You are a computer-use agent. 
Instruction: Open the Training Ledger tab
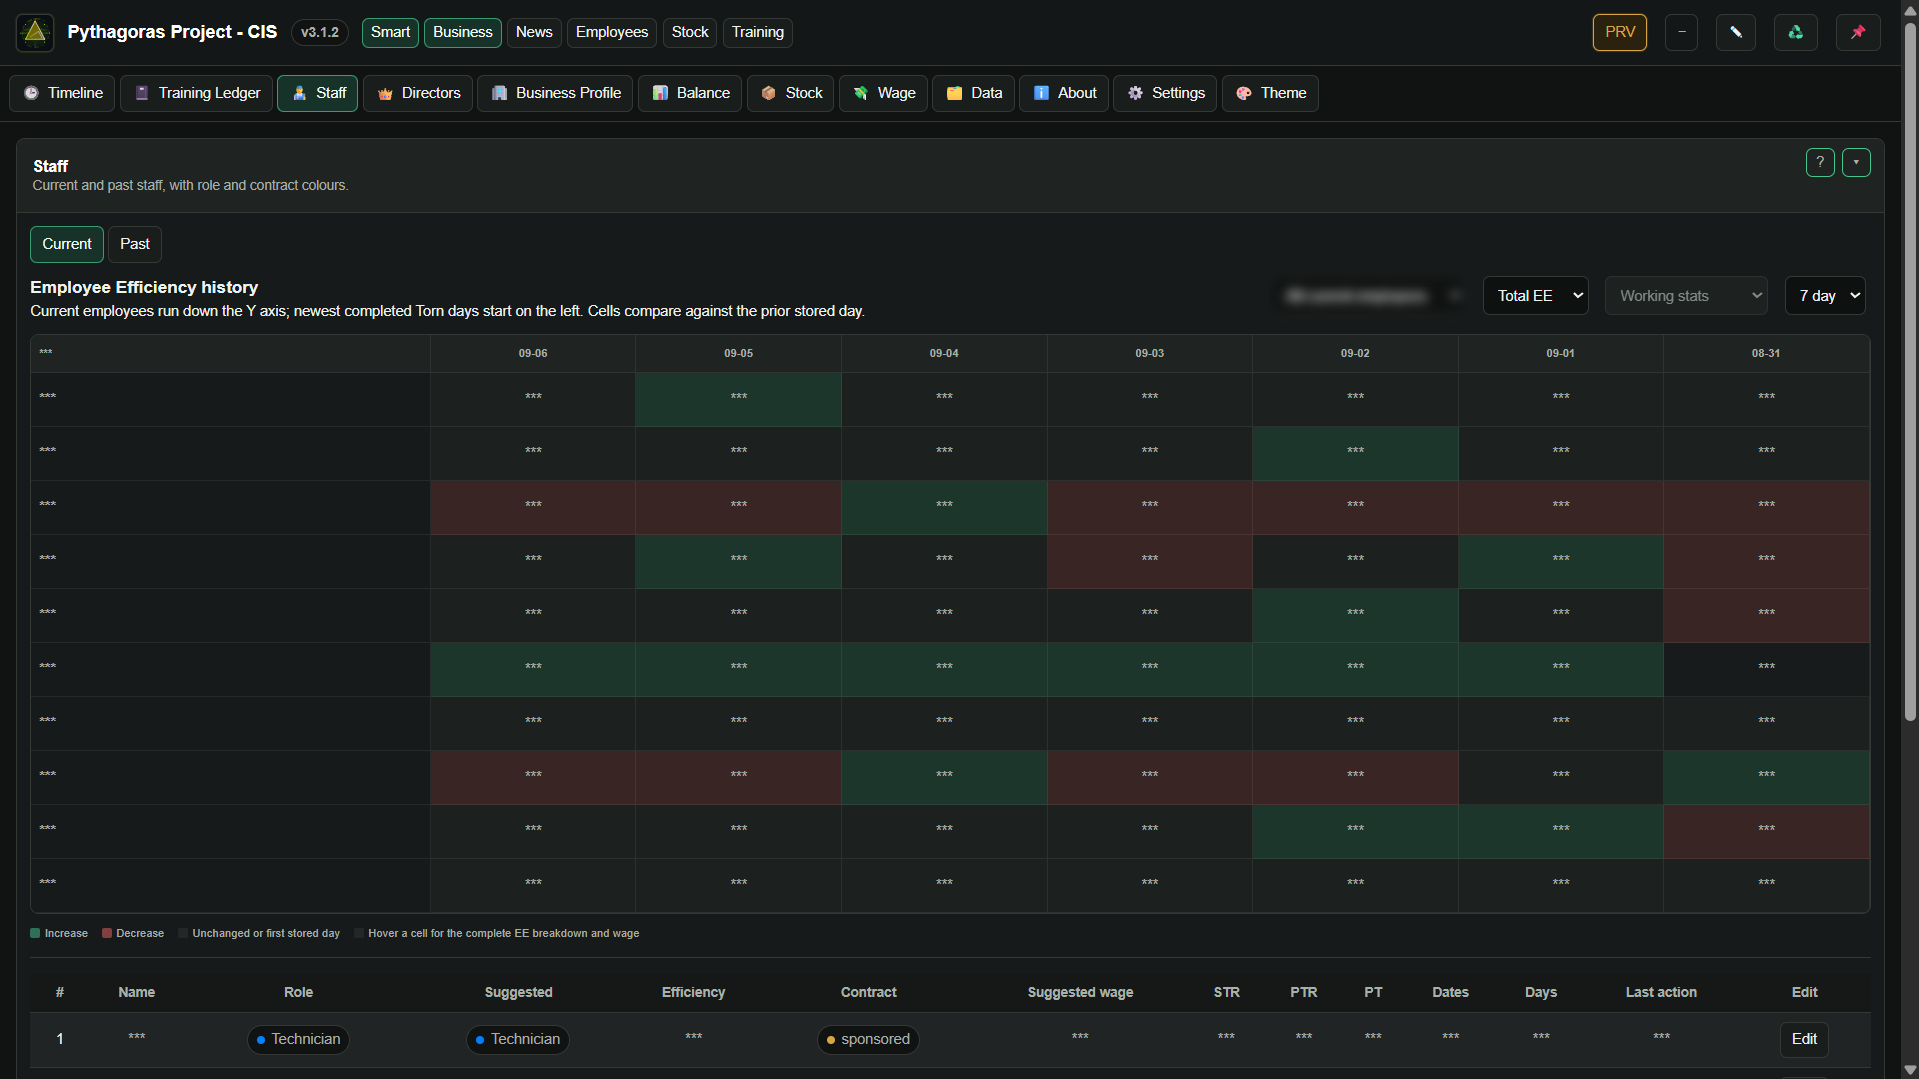(x=197, y=93)
